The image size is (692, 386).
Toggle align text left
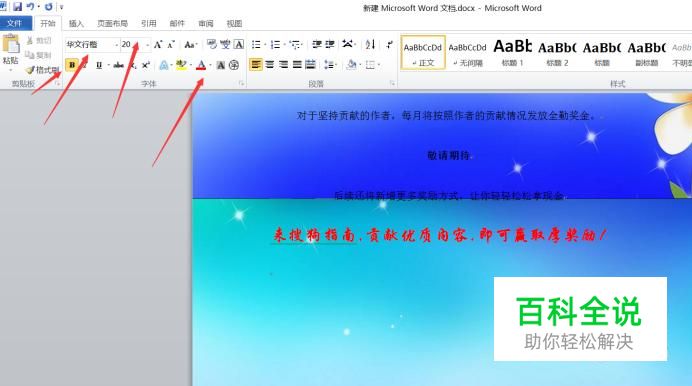click(x=256, y=65)
